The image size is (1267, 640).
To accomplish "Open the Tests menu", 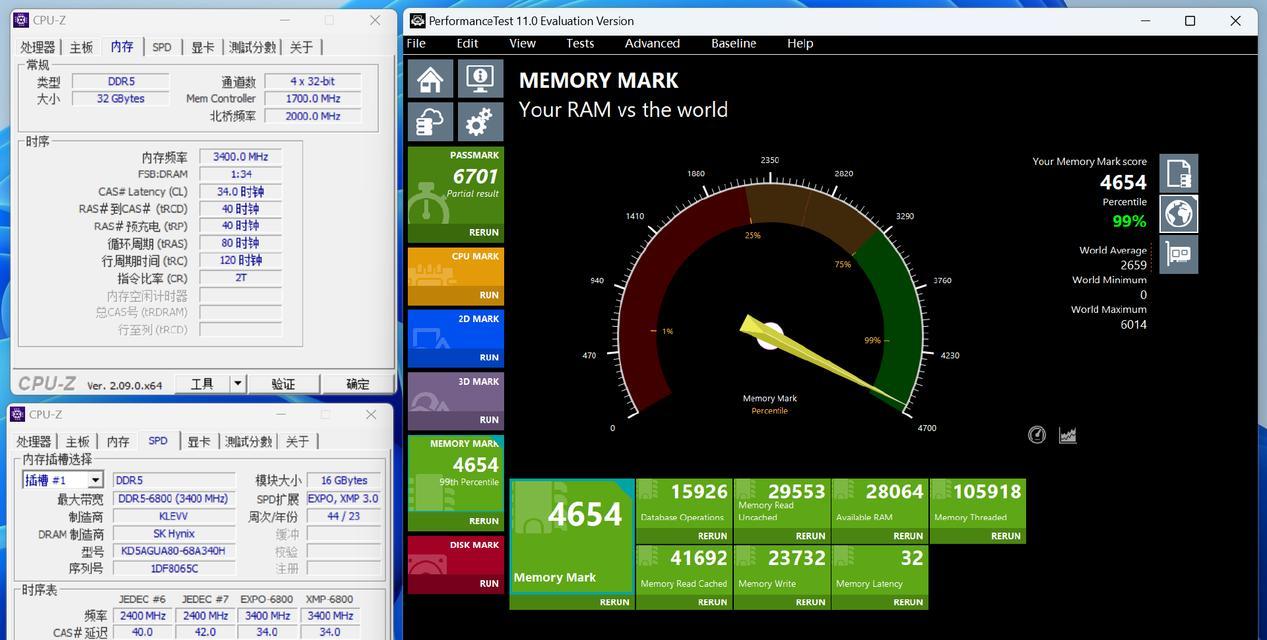I will click(580, 43).
